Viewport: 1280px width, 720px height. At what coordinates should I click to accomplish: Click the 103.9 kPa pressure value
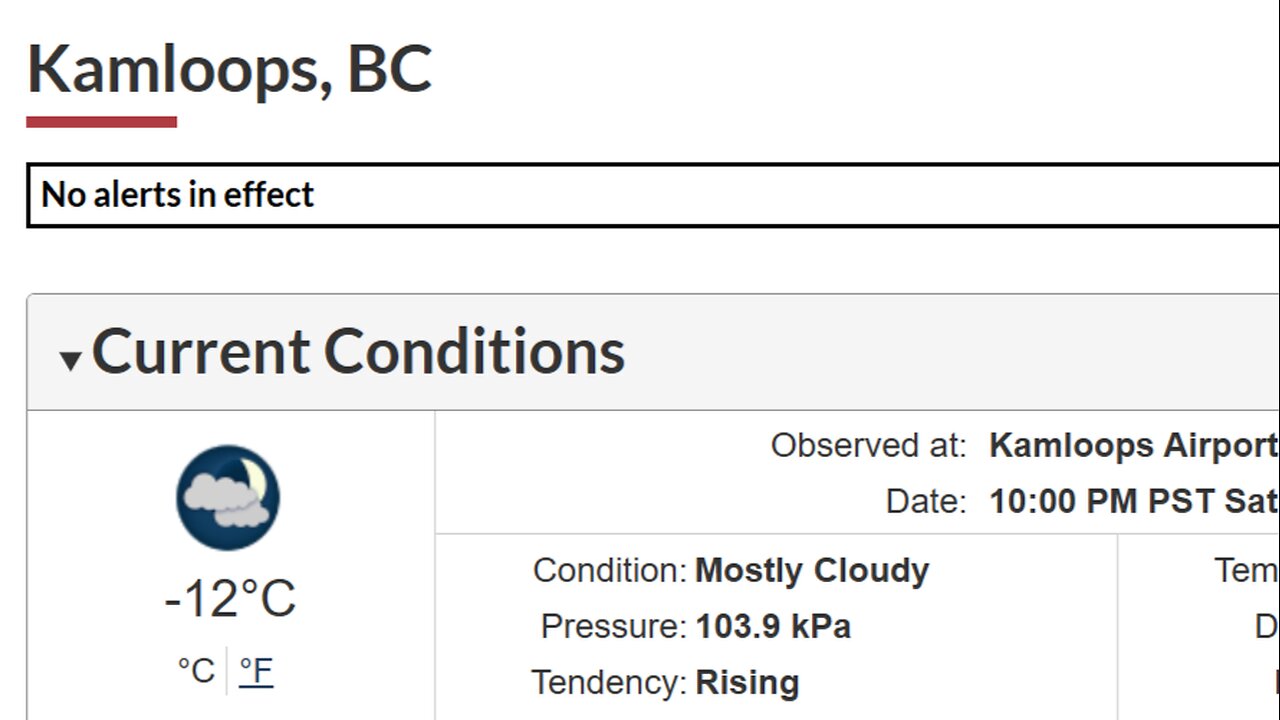point(773,627)
